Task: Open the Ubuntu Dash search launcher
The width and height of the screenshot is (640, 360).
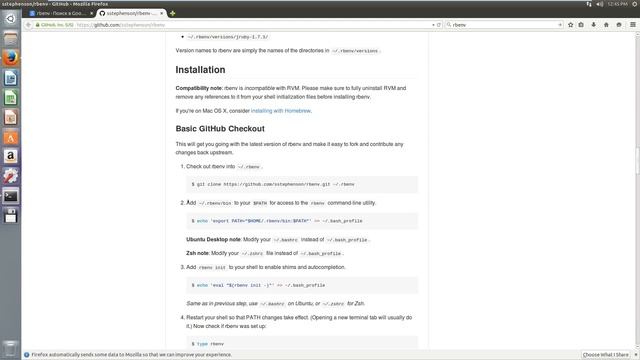Action: 11,18
